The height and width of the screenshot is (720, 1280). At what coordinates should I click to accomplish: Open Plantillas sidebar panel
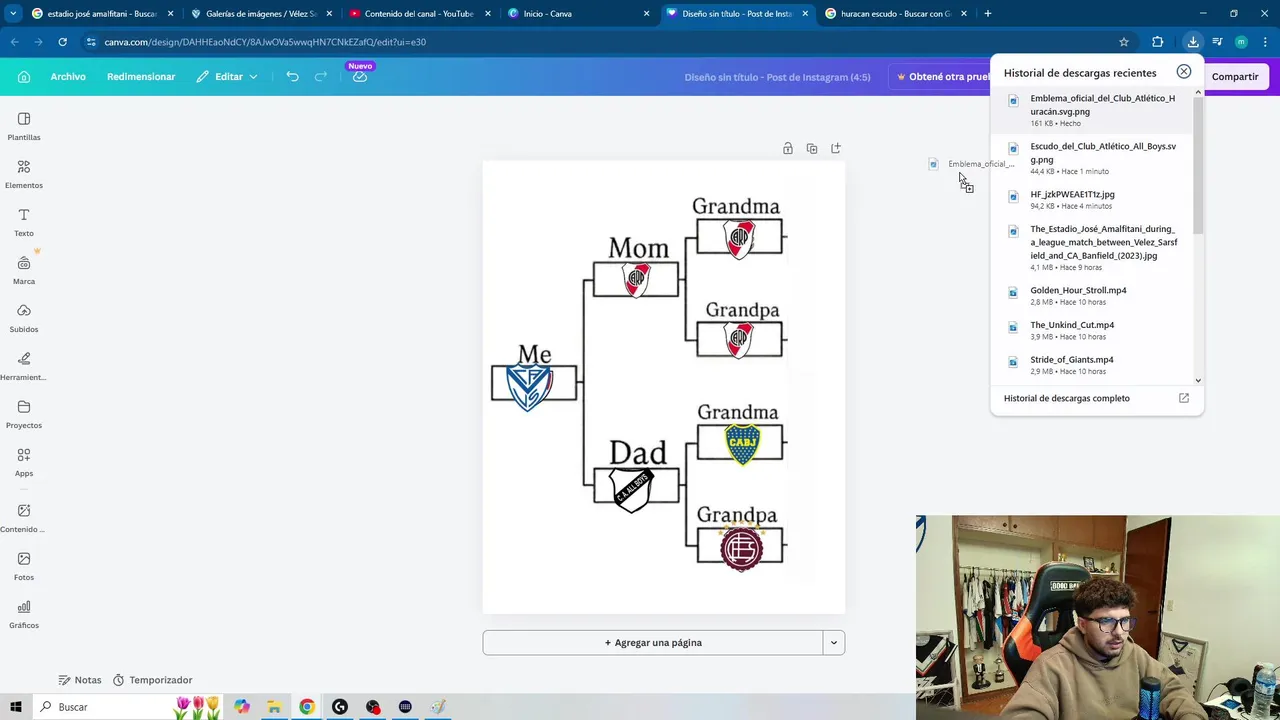[x=24, y=126]
